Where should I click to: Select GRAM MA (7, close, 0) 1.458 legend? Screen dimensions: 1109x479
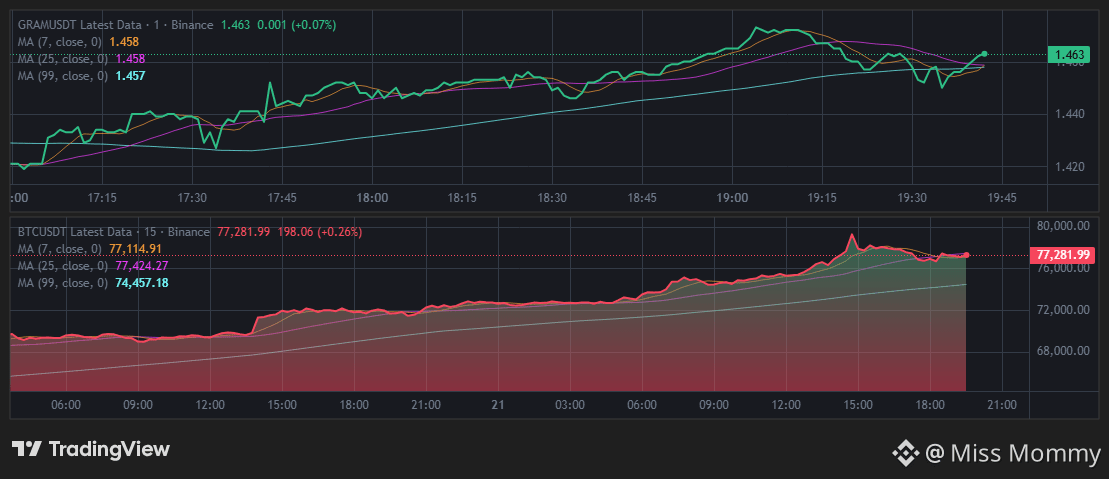(x=78, y=42)
